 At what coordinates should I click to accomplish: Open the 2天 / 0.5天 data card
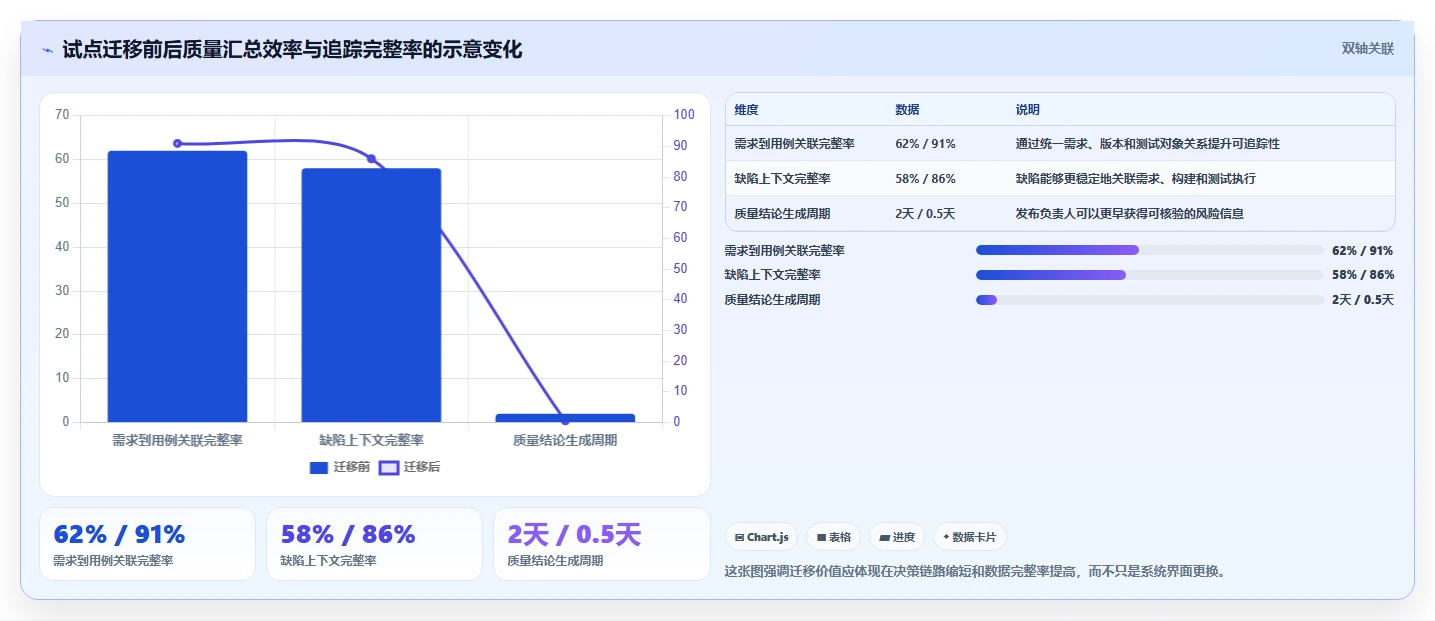coord(601,544)
